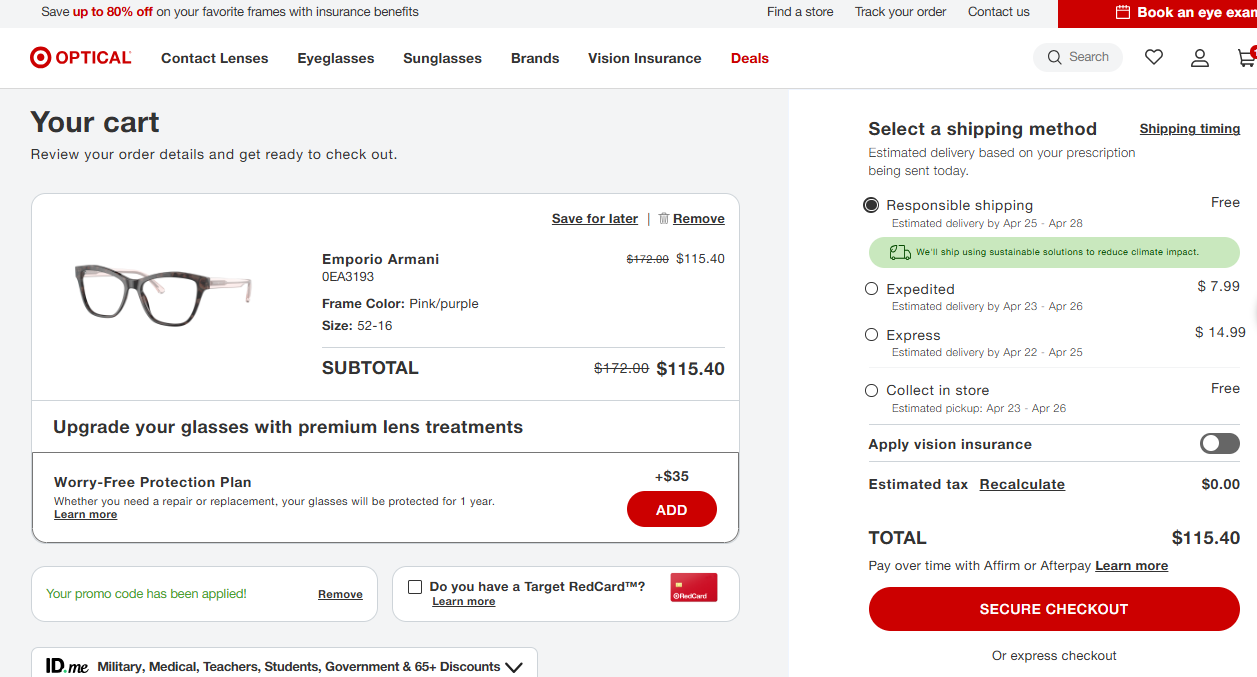
Task: Click the calendar icon for booking an eye exam
Action: coord(1123,13)
